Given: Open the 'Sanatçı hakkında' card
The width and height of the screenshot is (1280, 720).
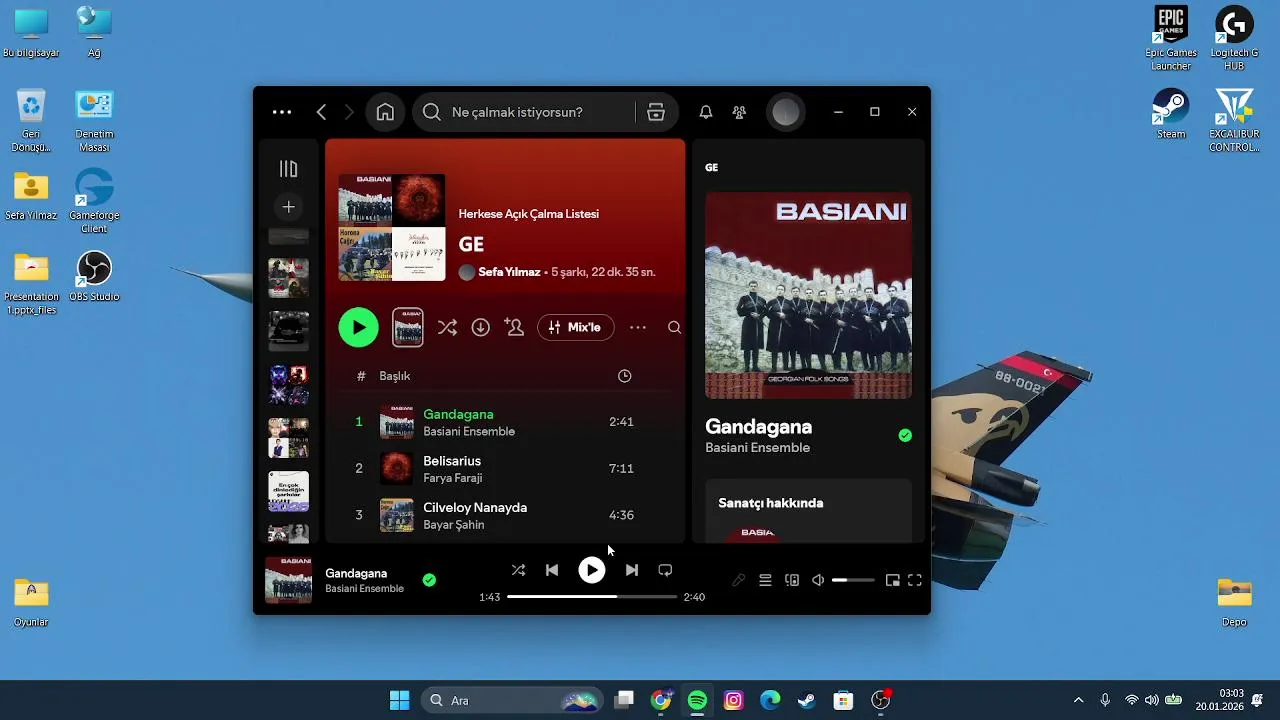Looking at the screenshot, I should pyautogui.click(x=808, y=511).
